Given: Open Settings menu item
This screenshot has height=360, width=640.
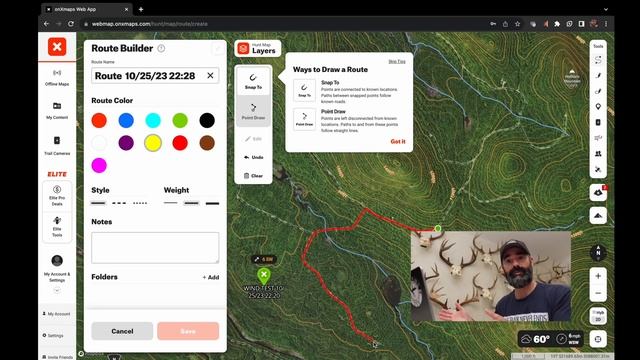Looking at the screenshot, I should coord(53,336).
